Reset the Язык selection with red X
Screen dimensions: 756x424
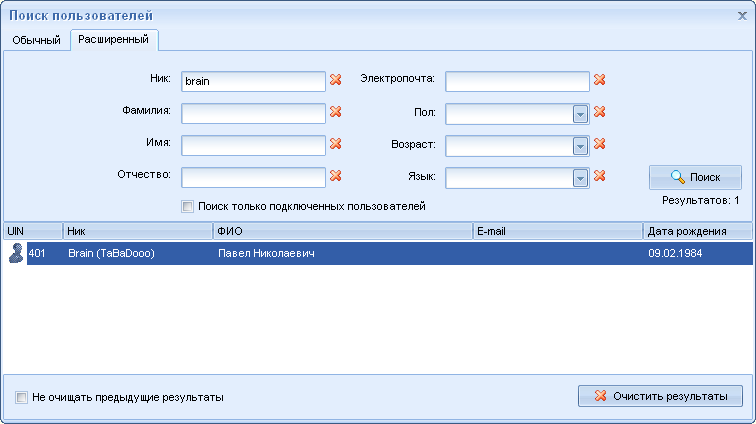click(x=600, y=177)
